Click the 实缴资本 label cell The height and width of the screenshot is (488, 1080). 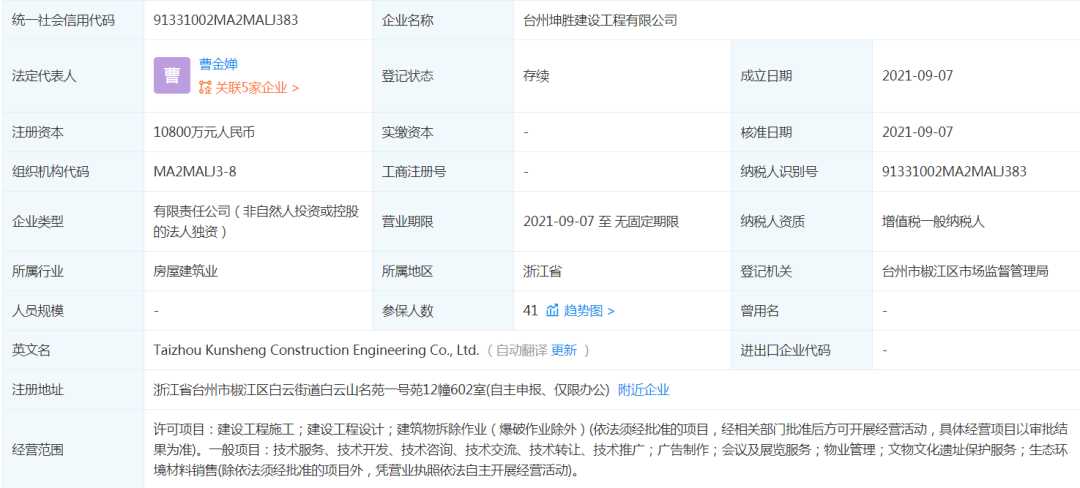pos(442,132)
